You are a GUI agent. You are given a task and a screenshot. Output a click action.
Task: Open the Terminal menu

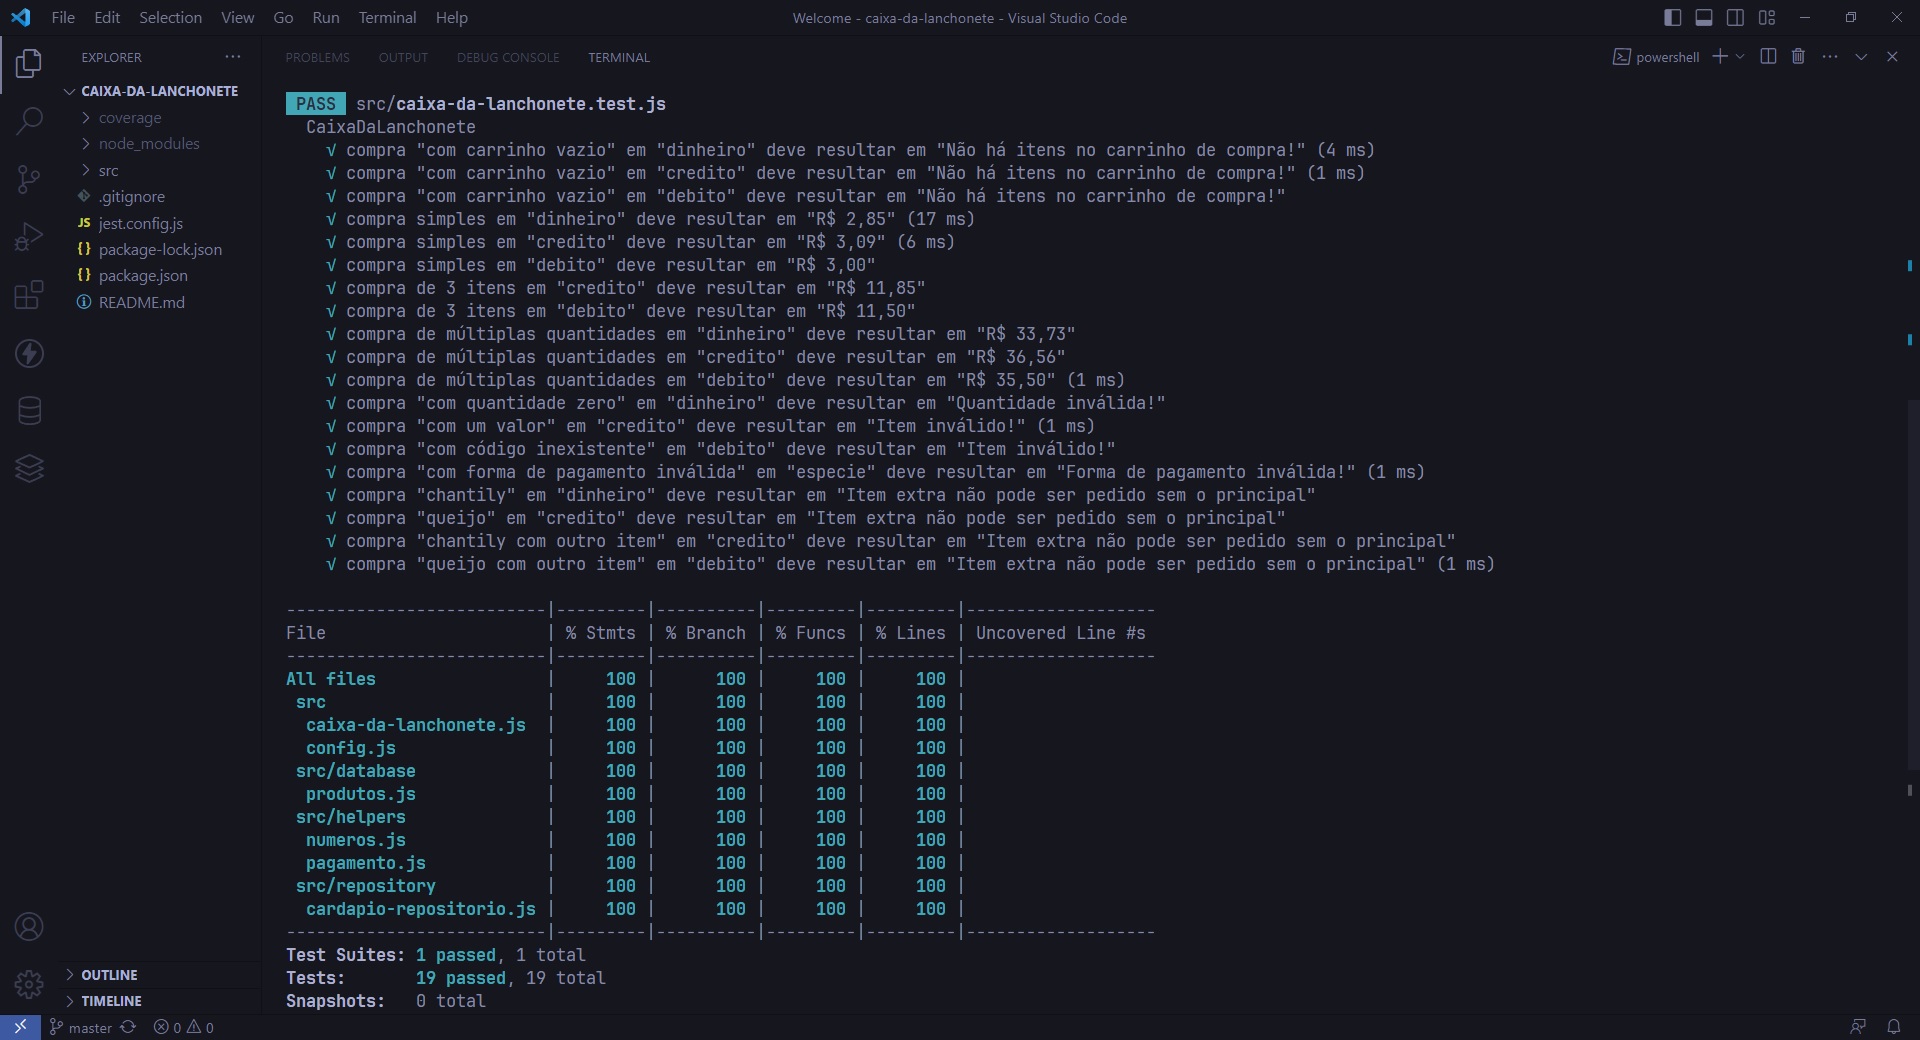click(x=388, y=18)
